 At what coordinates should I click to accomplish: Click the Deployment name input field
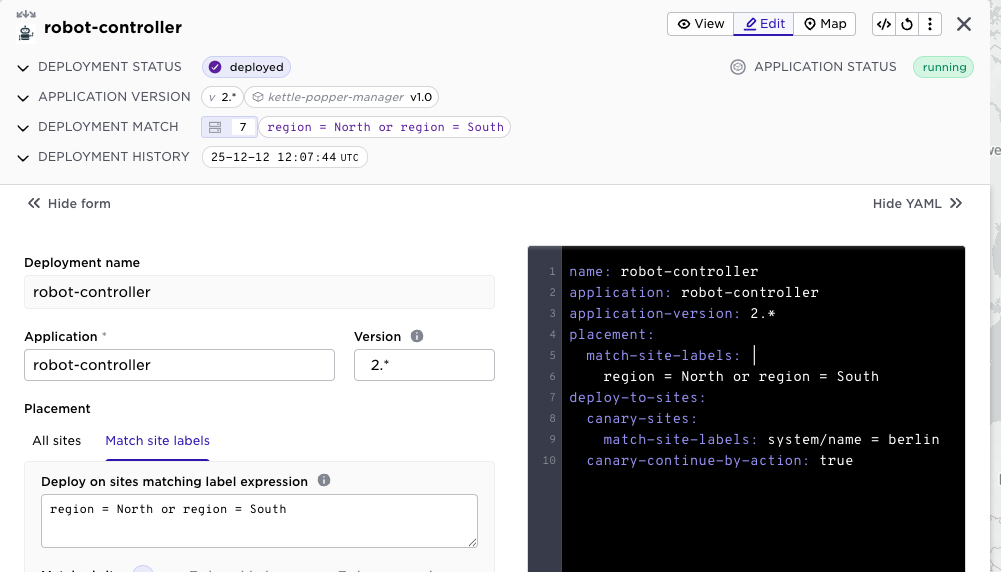[259, 292]
